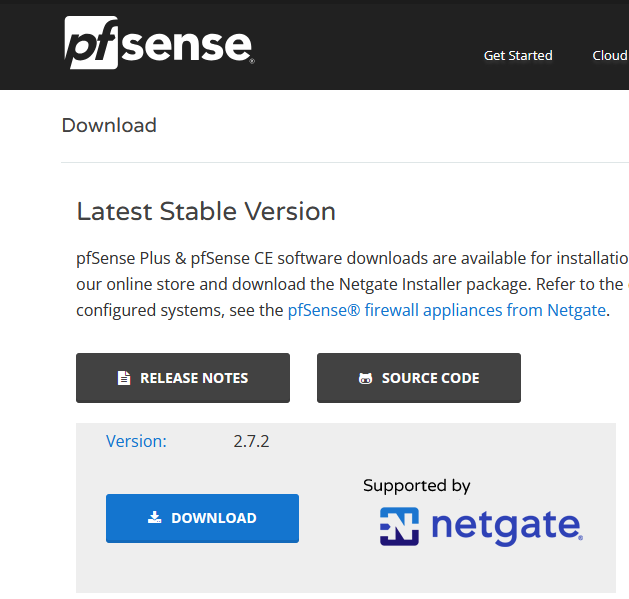Click the registered trademark symbol beside pfSense logo

252,61
